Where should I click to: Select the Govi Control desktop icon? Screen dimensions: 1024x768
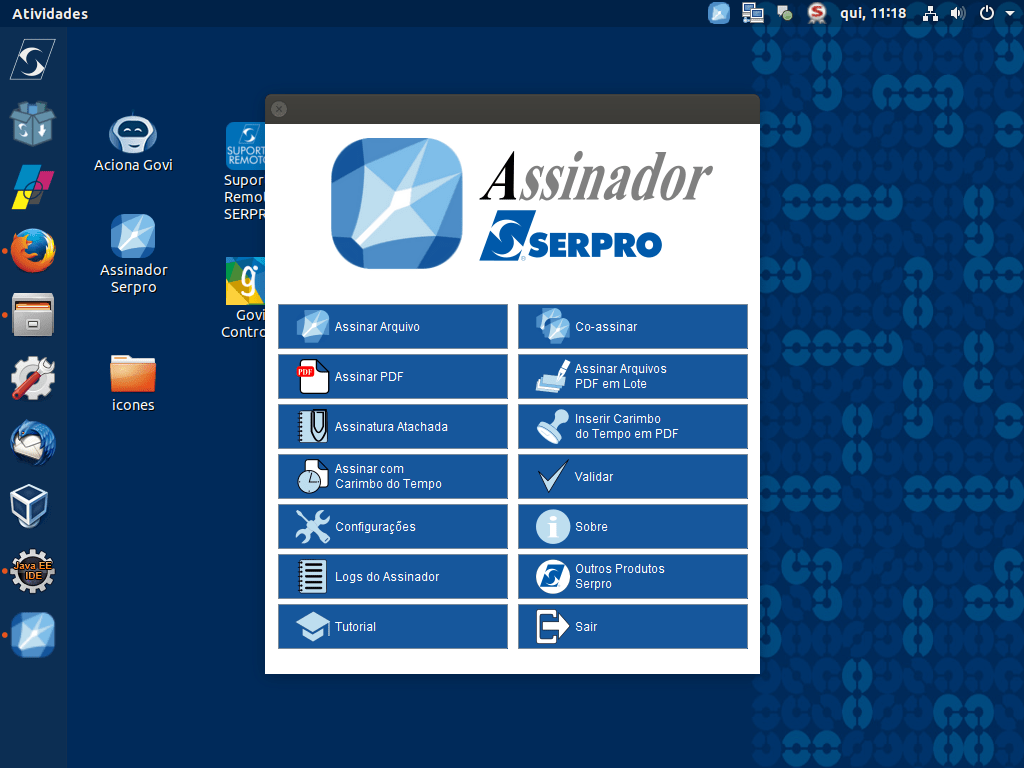coord(244,298)
